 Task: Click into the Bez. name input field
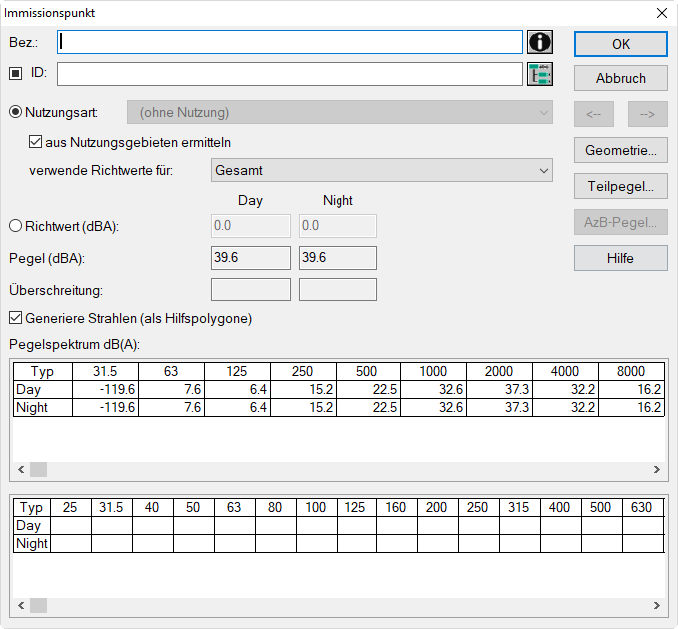(x=290, y=42)
